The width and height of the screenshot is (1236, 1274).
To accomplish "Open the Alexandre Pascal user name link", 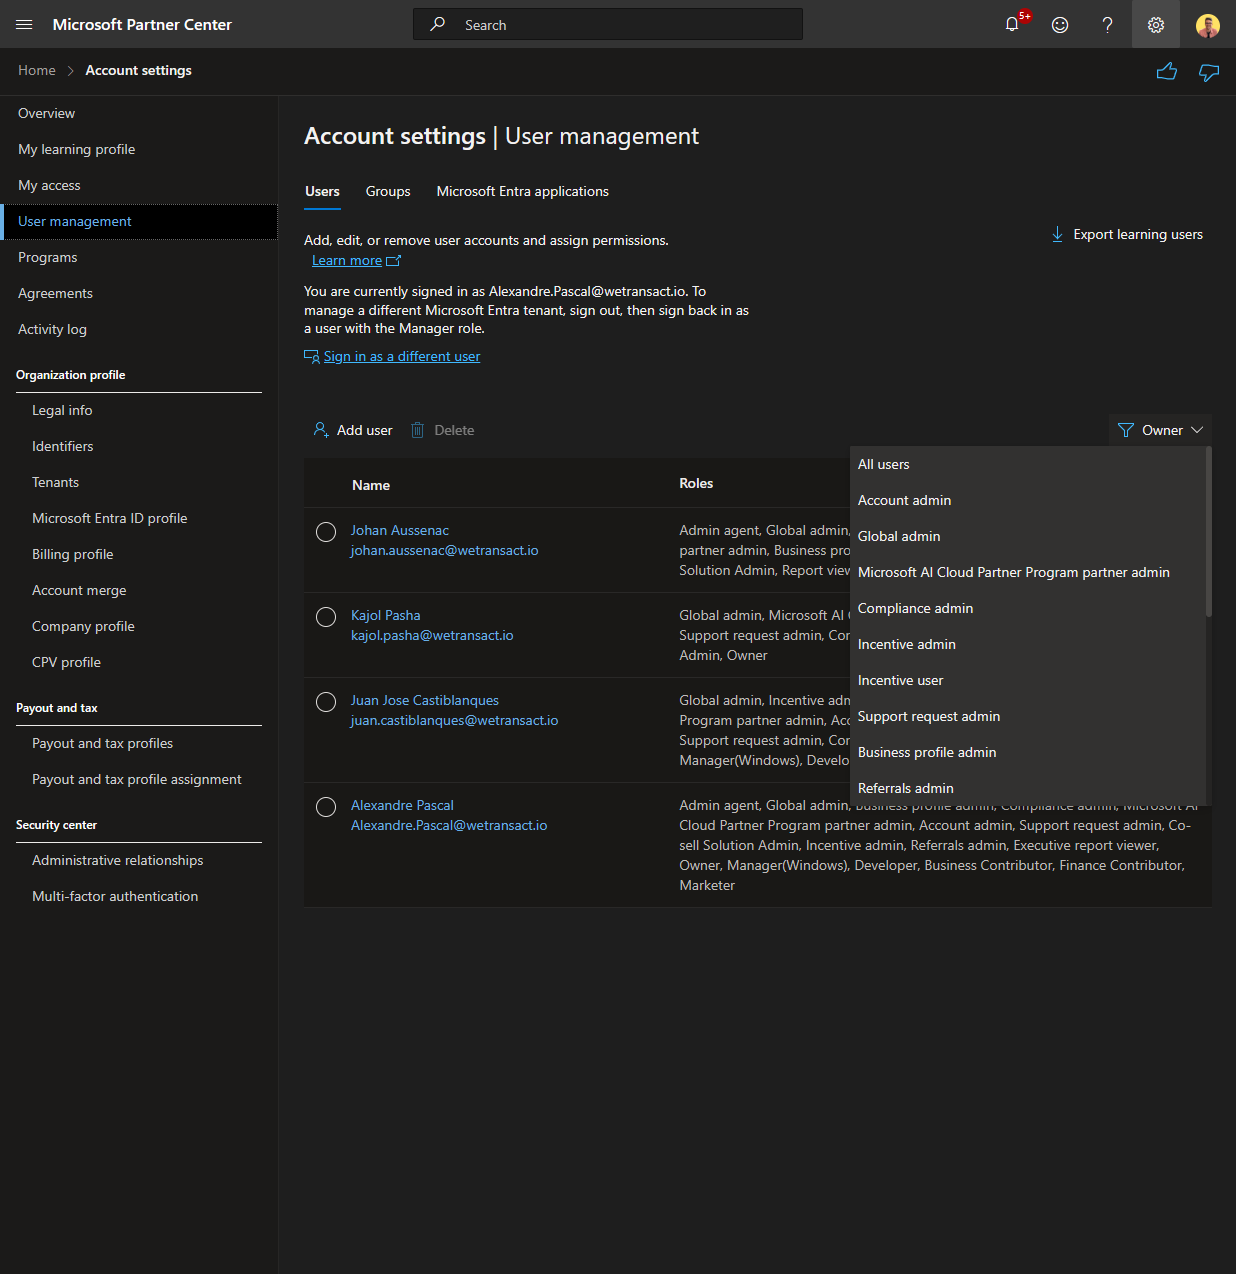I will 402,805.
